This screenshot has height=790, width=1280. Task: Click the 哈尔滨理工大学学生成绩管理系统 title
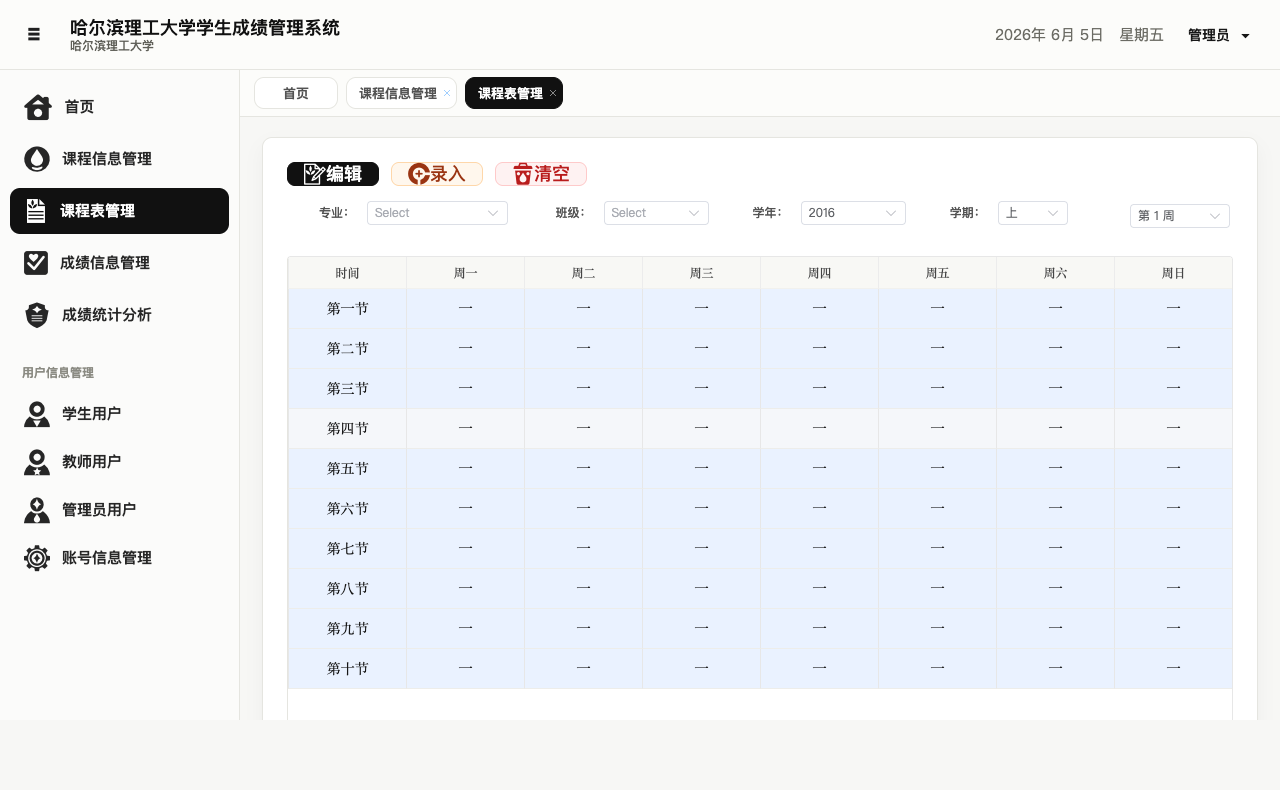(205, 28)
